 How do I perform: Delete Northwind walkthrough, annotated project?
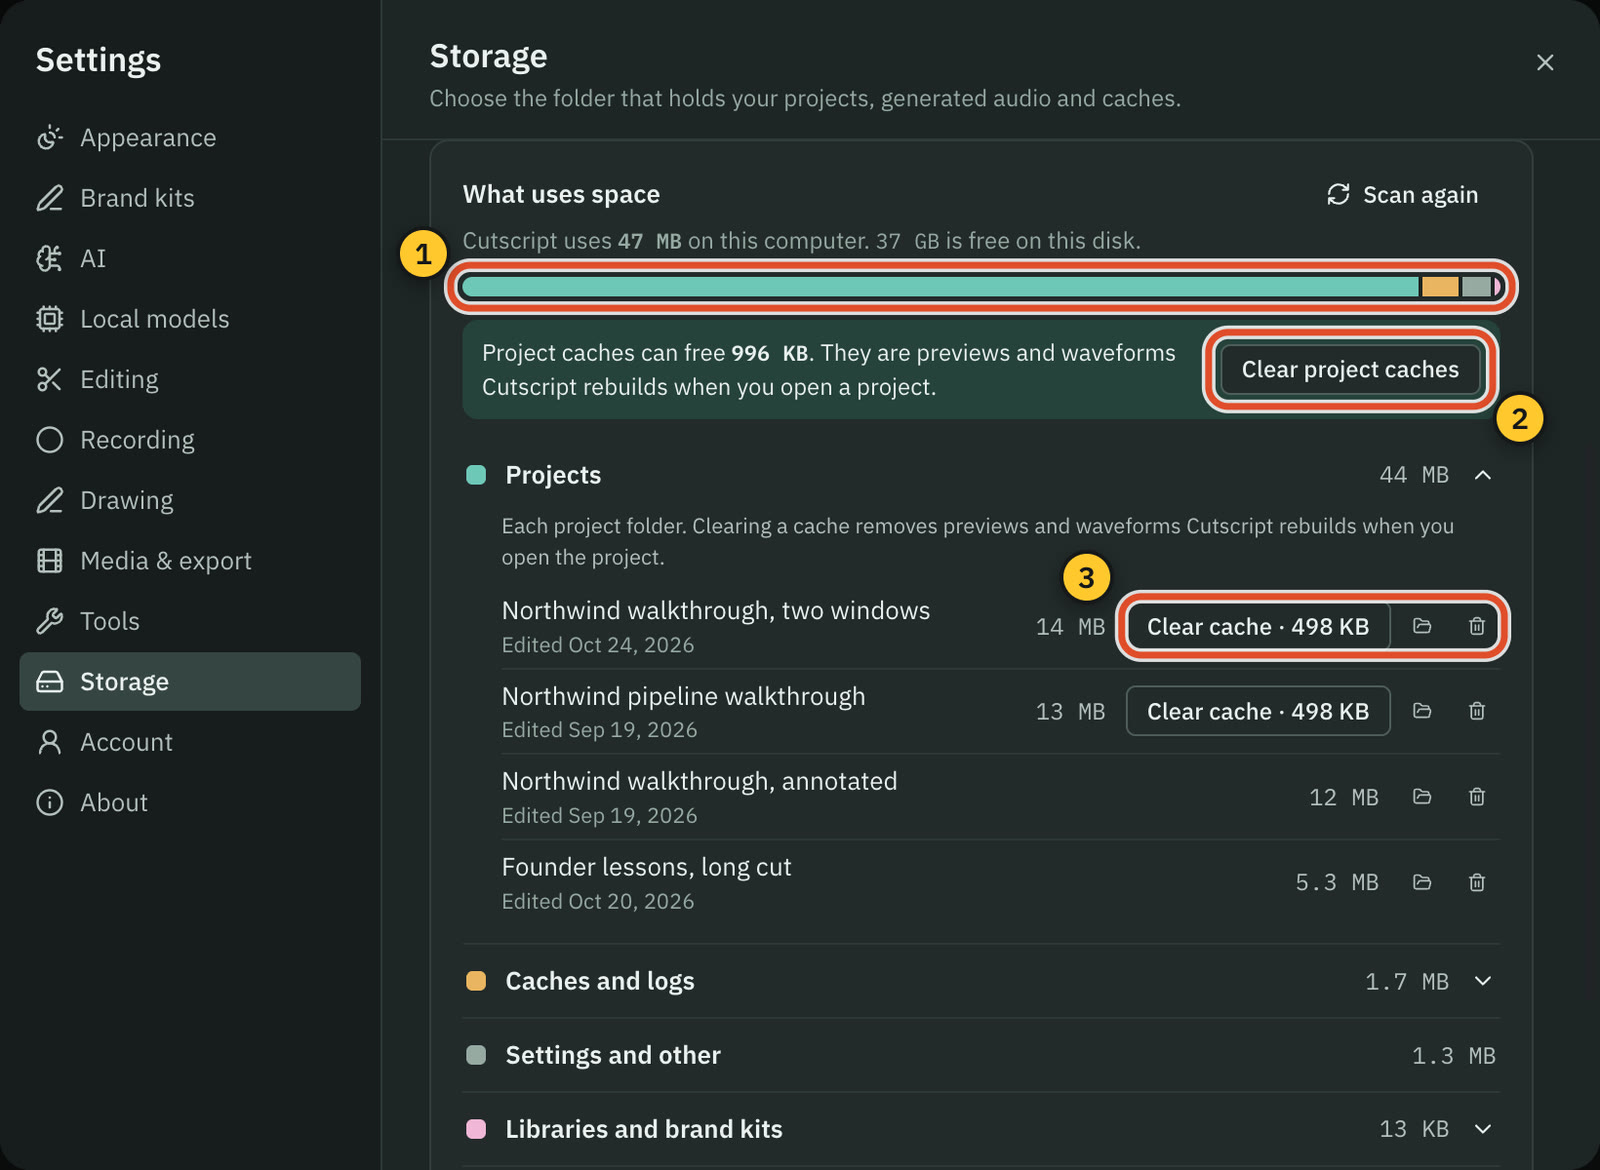click(1477, 797)
